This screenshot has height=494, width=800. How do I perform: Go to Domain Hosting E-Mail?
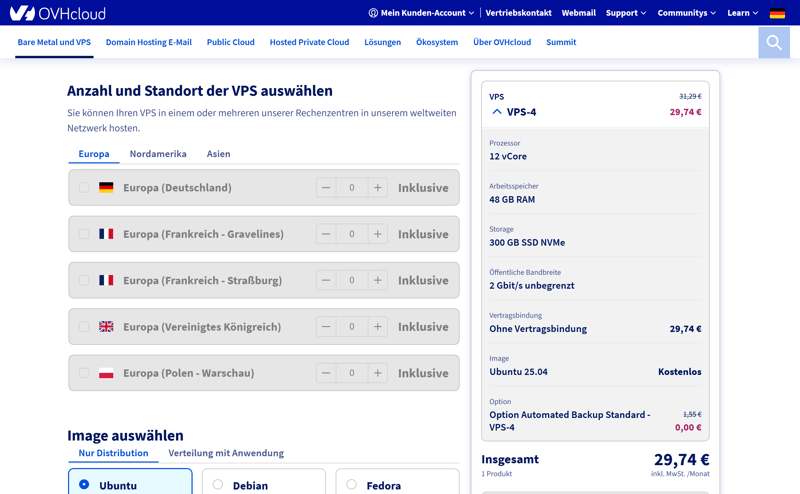[148, 42]
